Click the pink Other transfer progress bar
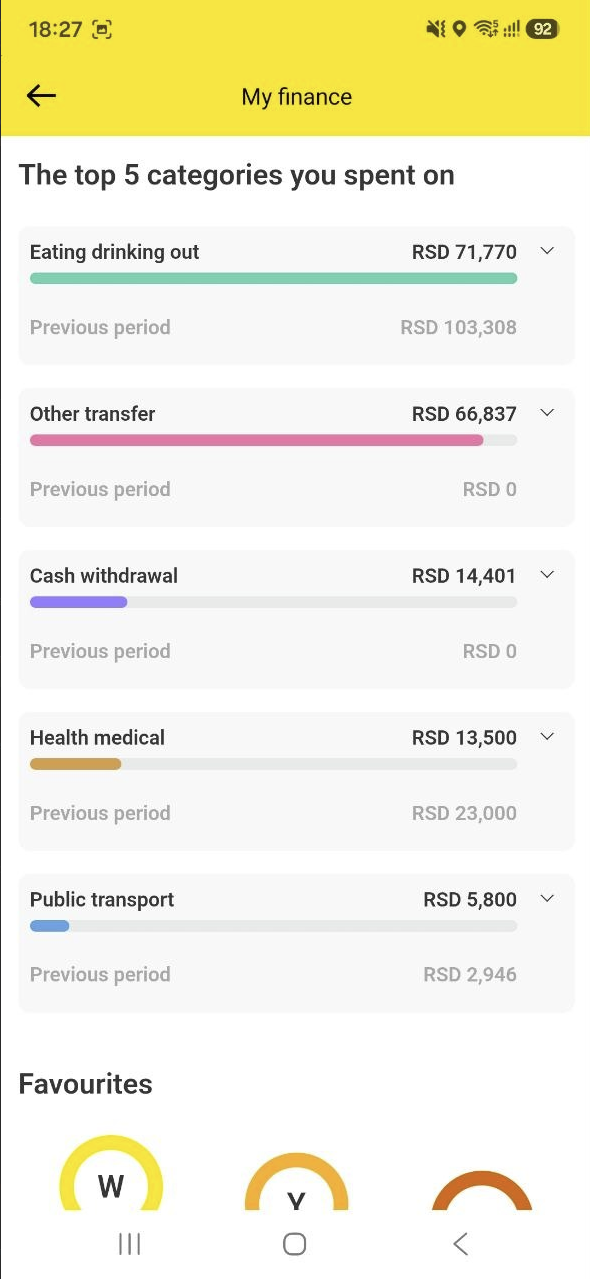This screenshot has width=590, height=1279. 256,440
